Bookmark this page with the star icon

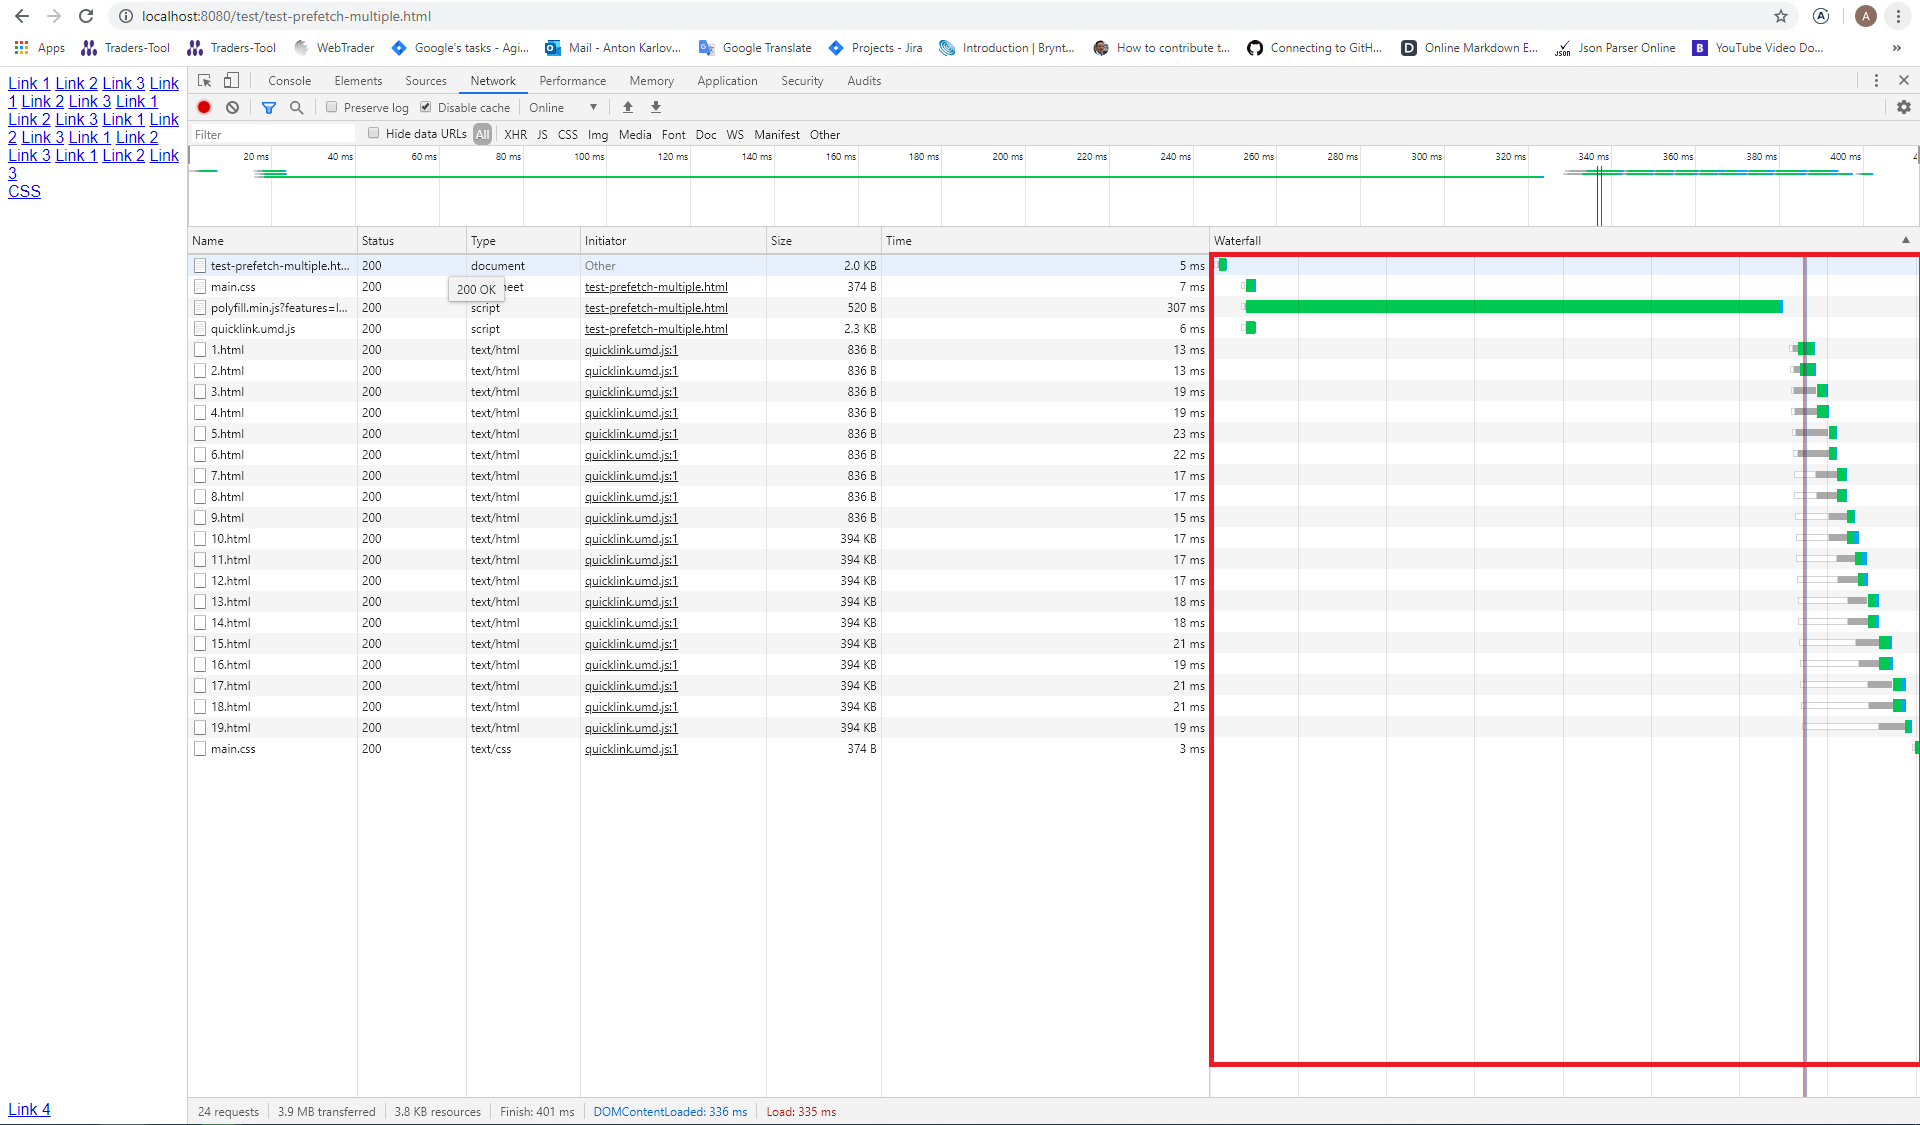click(1781, 16)
